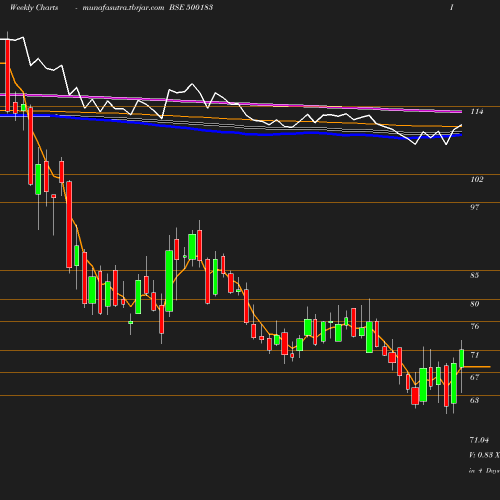Click the 97 price axis label
The image size is (500, 500).
pyautogui.click(x=475, y=207)
